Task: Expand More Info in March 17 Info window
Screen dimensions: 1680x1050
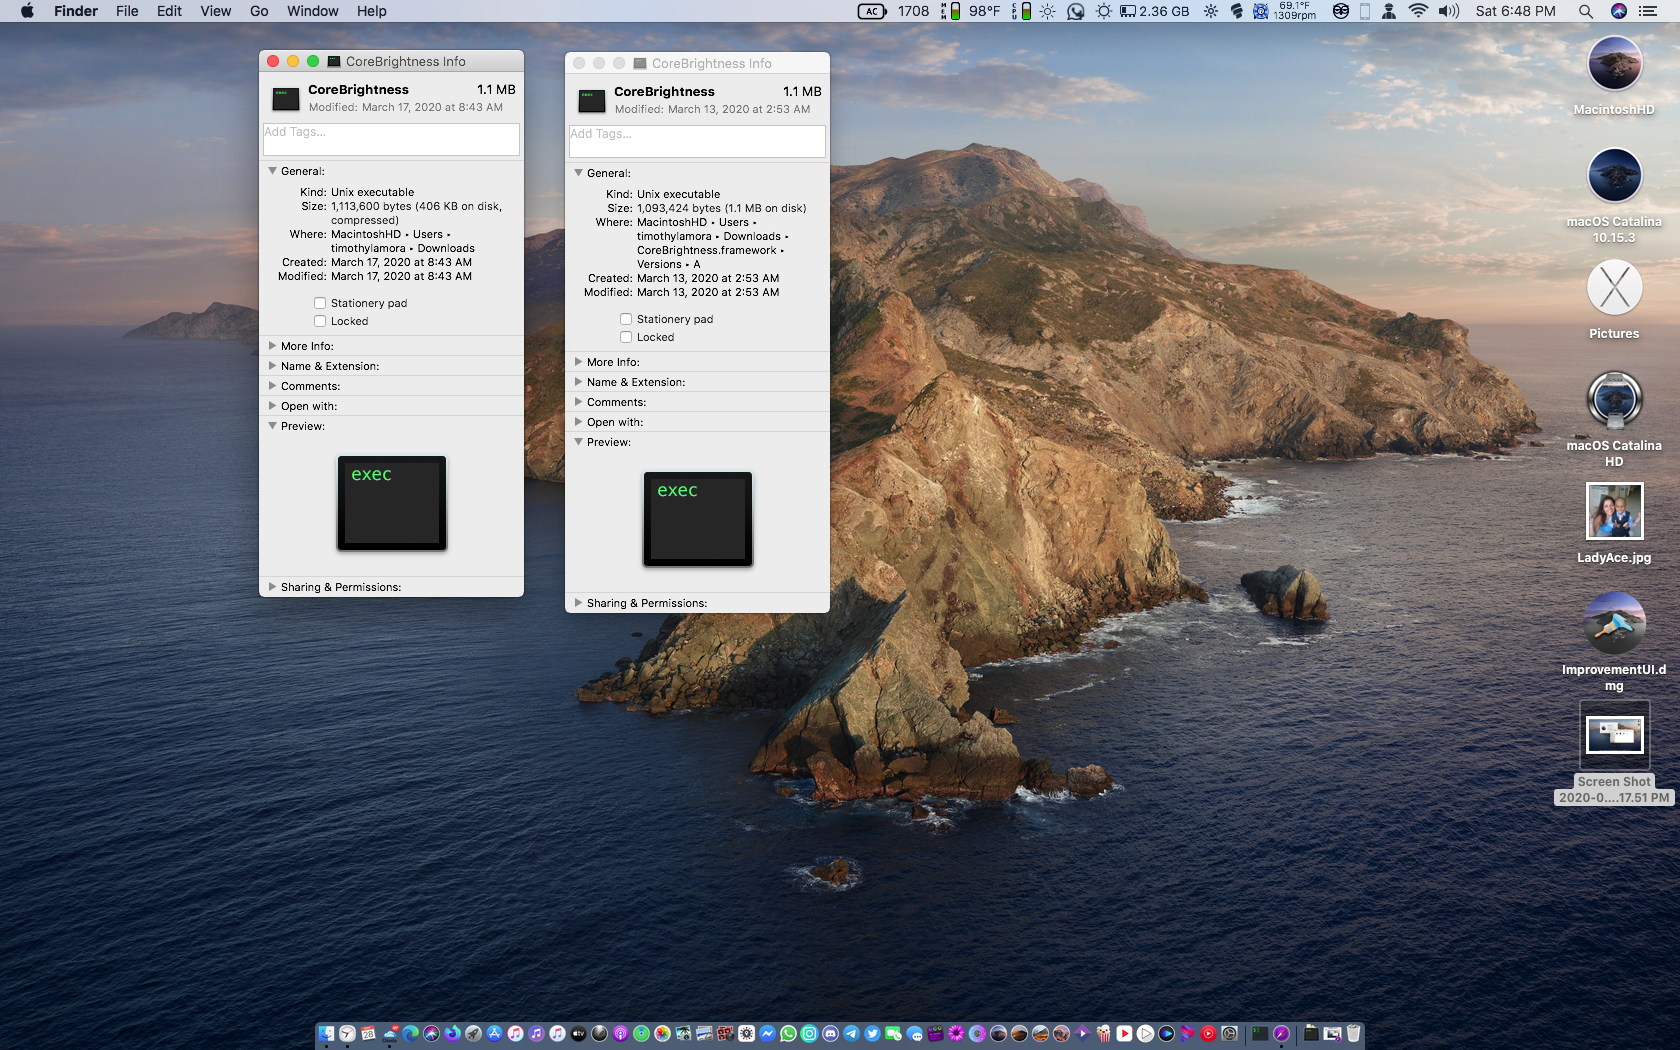Action: 272,346
